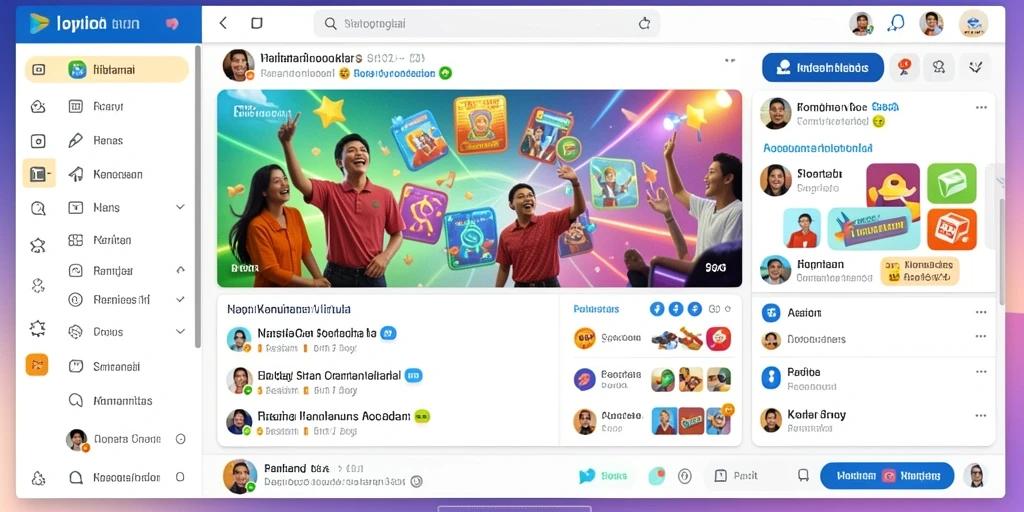Expand the Nans sidebar item chevron

pos(180,207)
